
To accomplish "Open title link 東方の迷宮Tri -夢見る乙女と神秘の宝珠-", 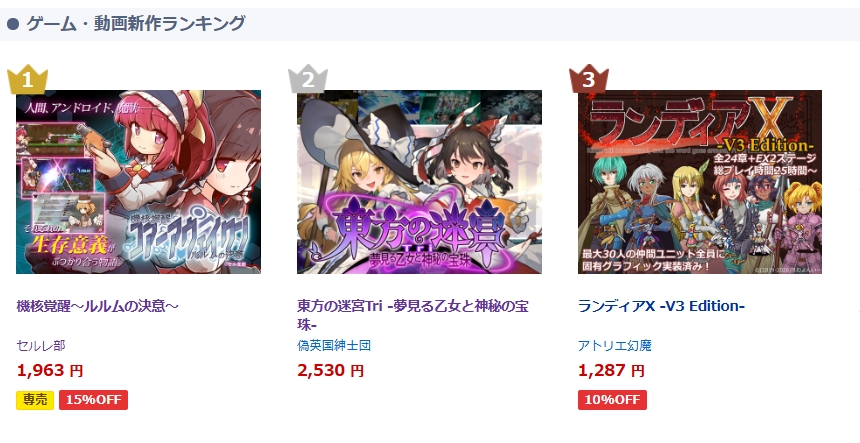I will click(413, 315).
